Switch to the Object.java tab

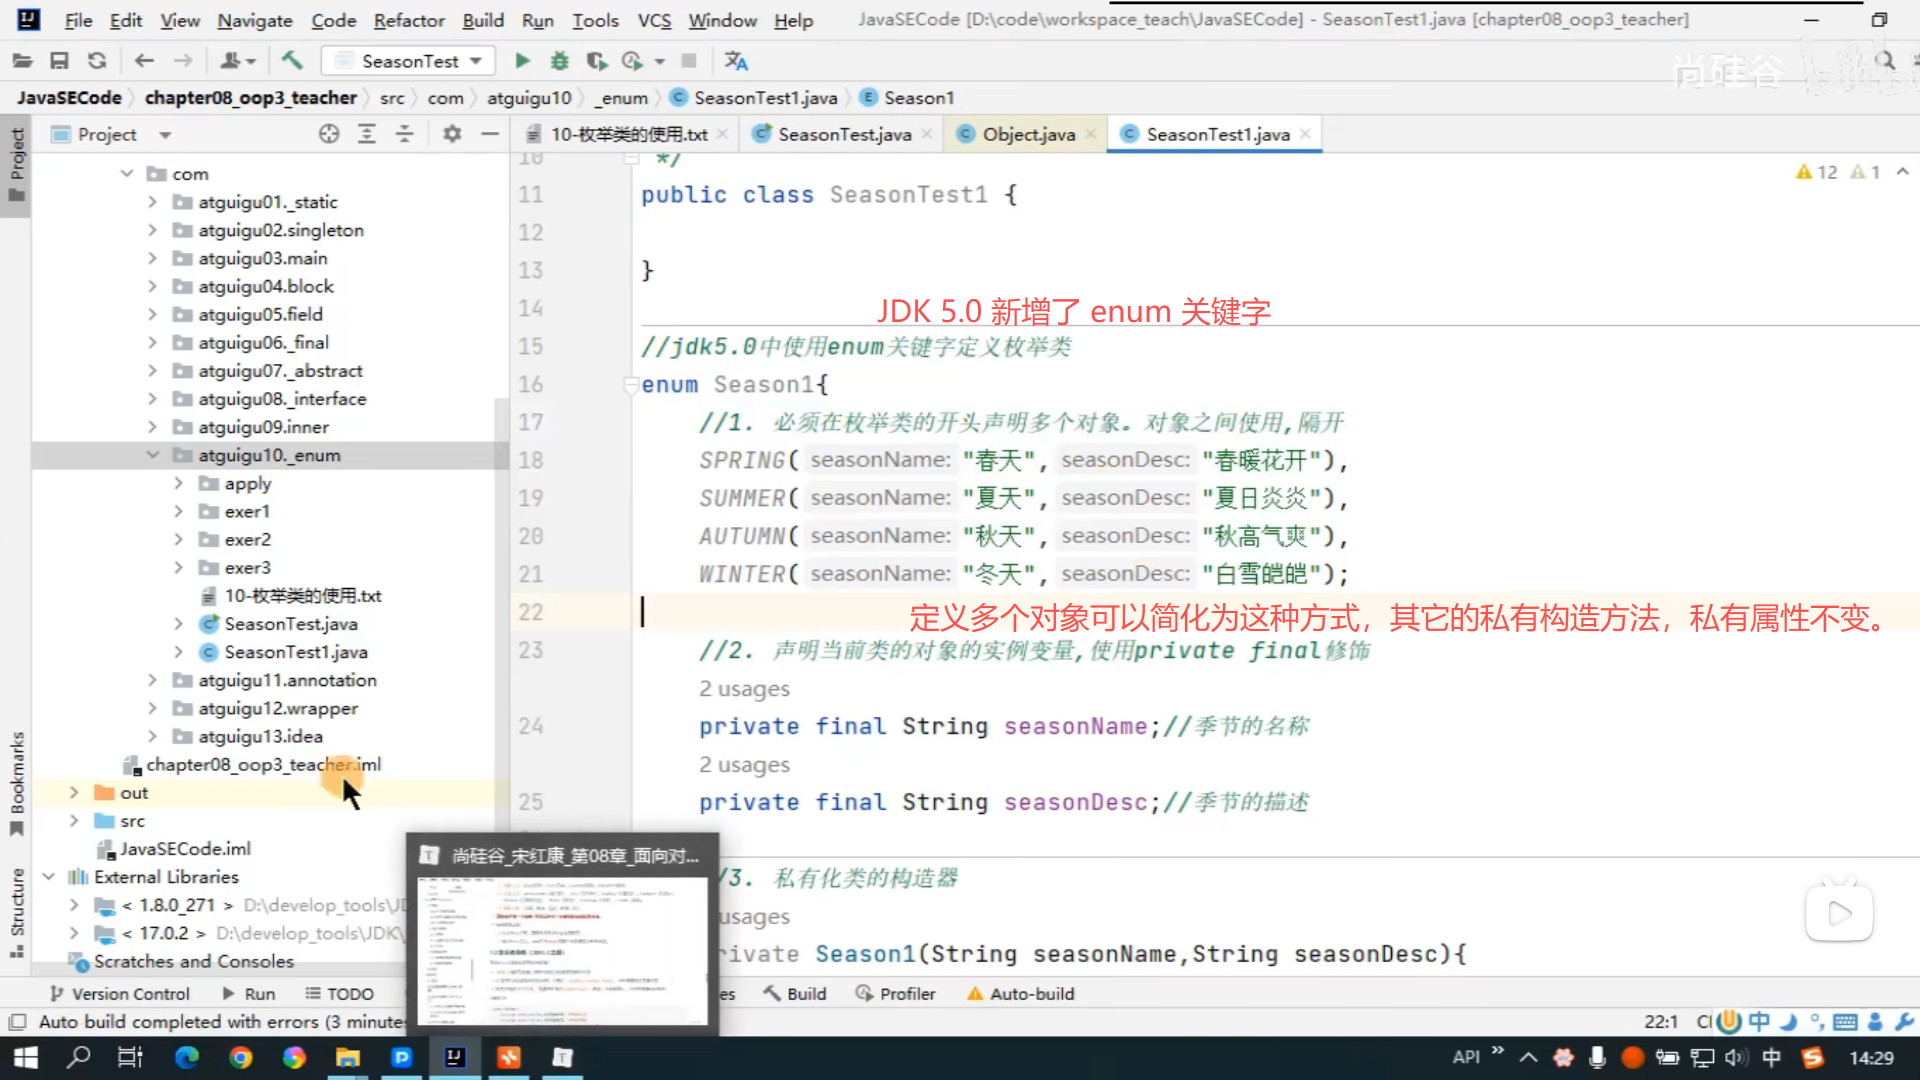[1027, 134]
